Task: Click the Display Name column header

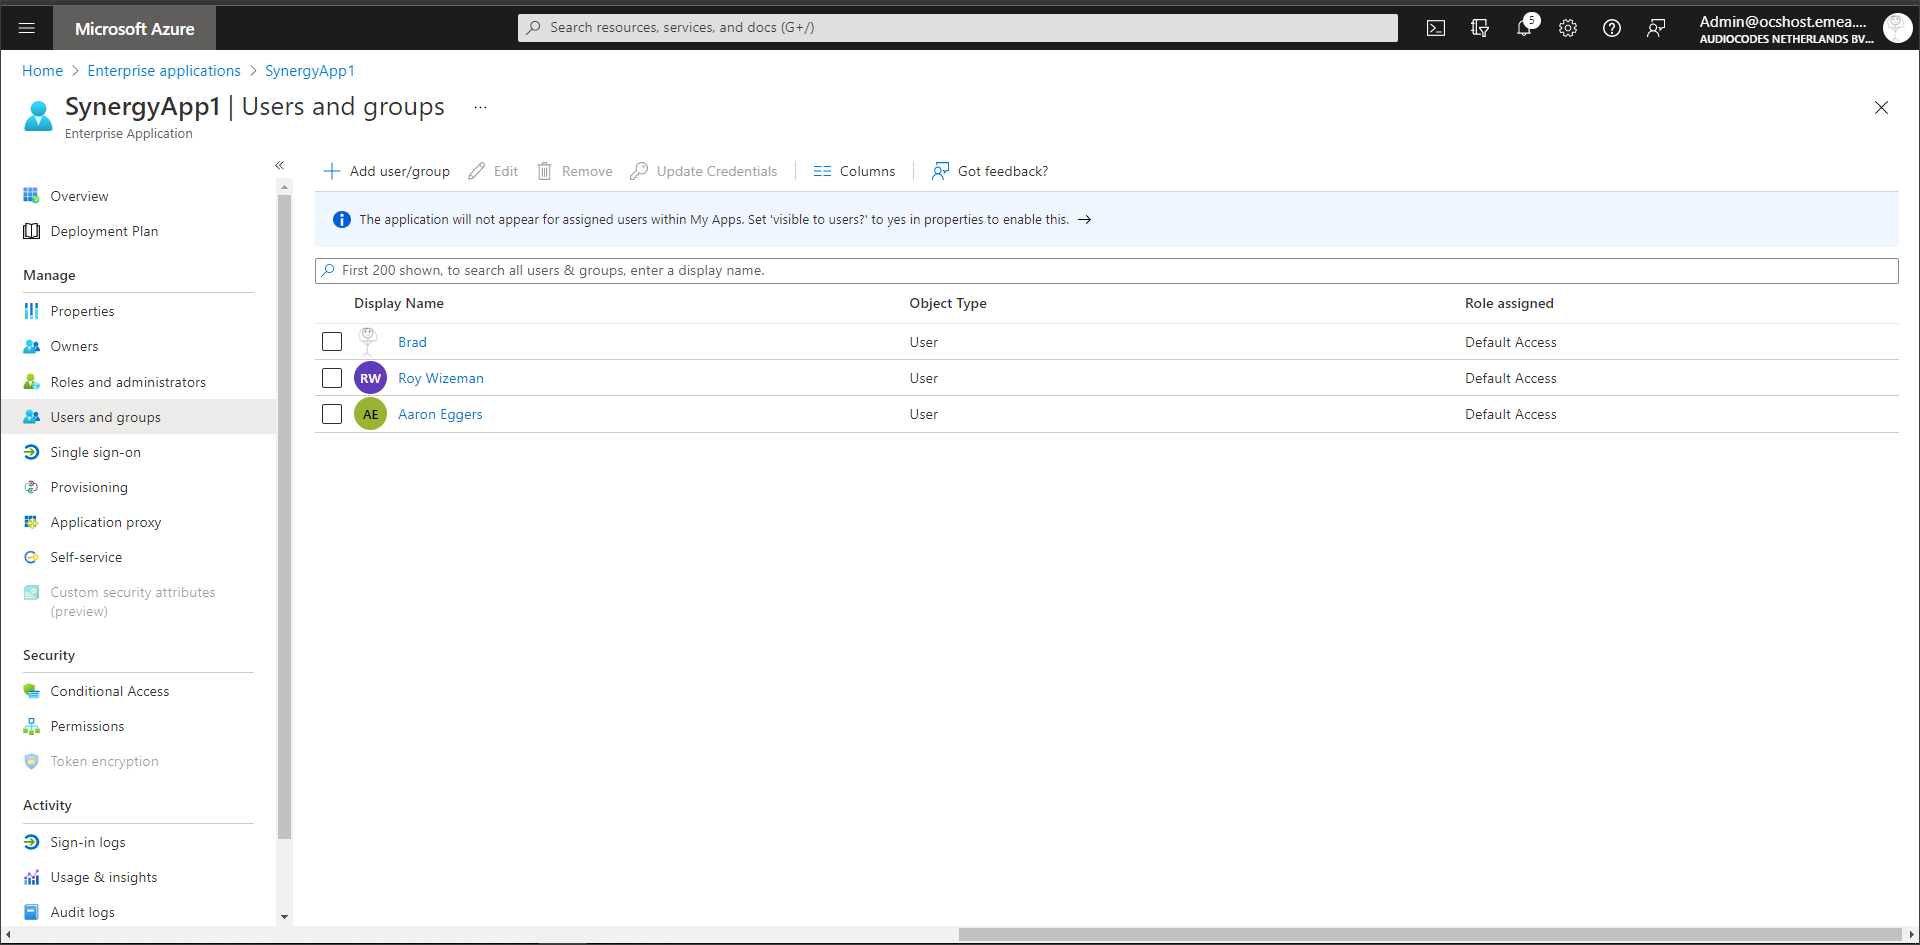Action: coord(399,303)
